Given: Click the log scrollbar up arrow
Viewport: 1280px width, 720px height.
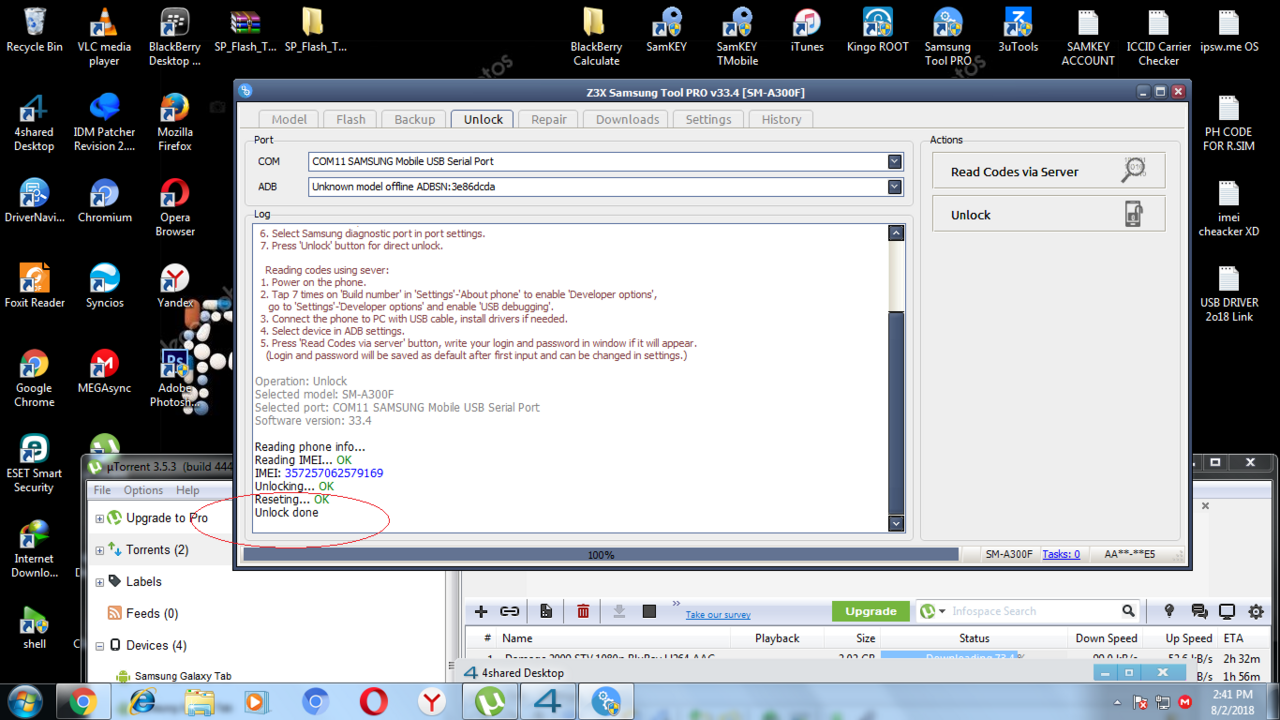Looking at the screenshot, I should (896, 233).
